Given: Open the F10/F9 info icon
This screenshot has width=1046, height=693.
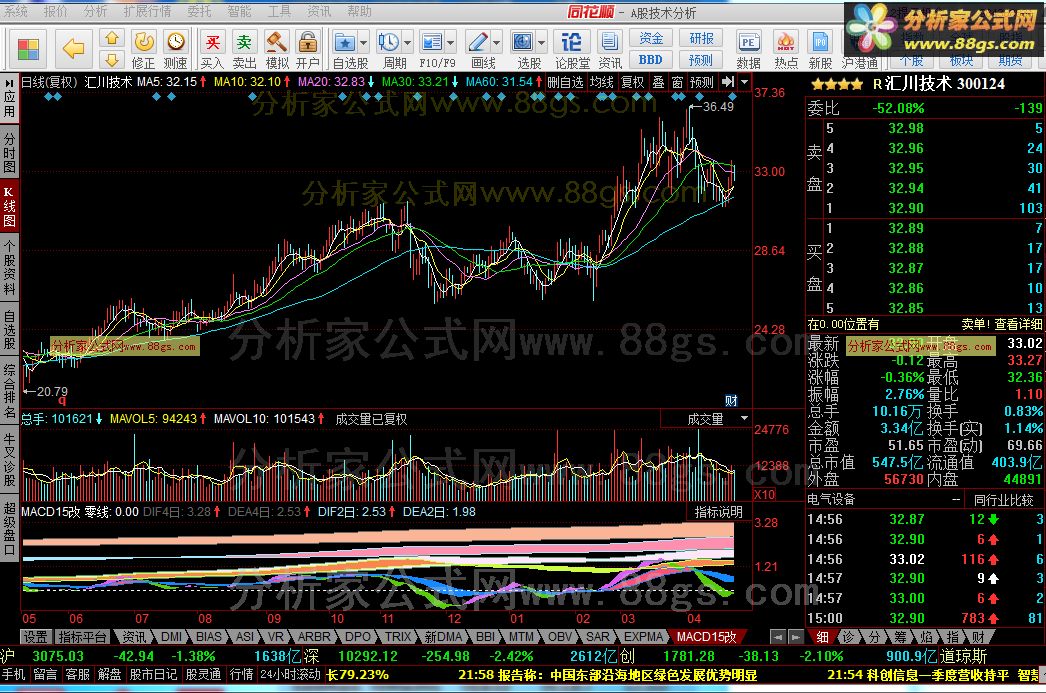Looking at the screenshot, I should 432,43.
